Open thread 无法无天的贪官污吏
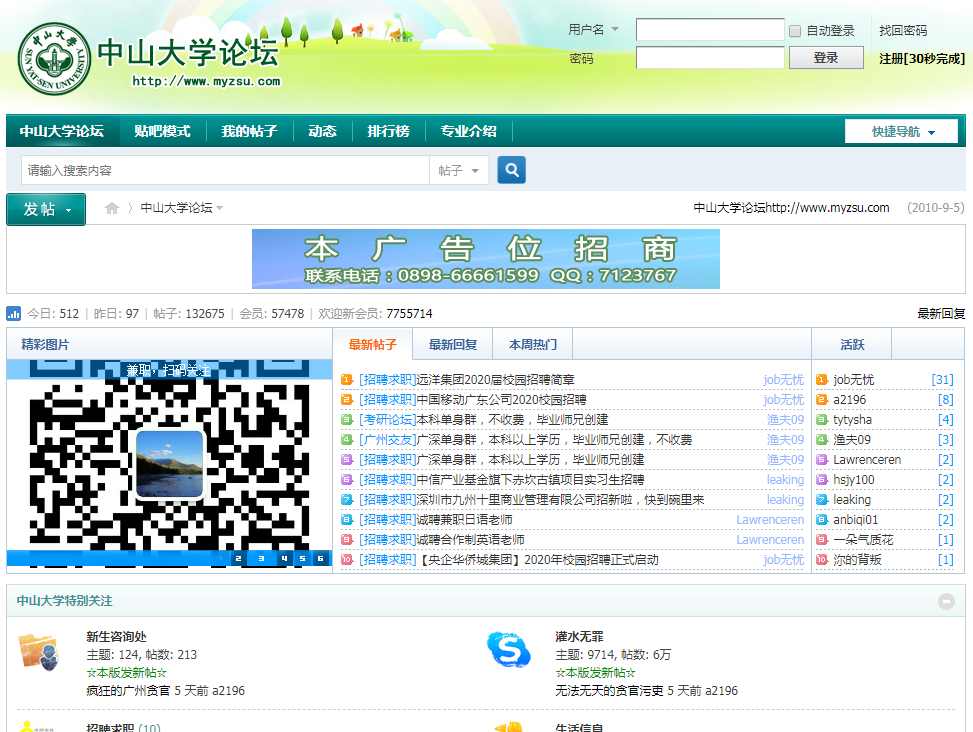 pyautogui.click(x=609, y=690)
